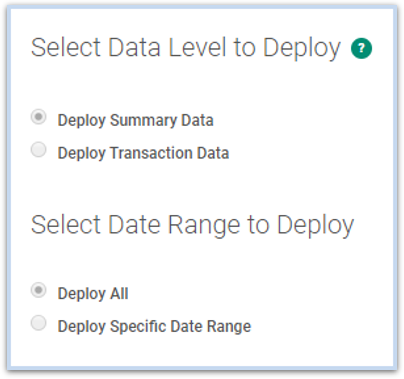This screenshot has height=379, width=404.
Task: Click the Select Data Level to Deploy heading
Action: (x=186, y=48)
